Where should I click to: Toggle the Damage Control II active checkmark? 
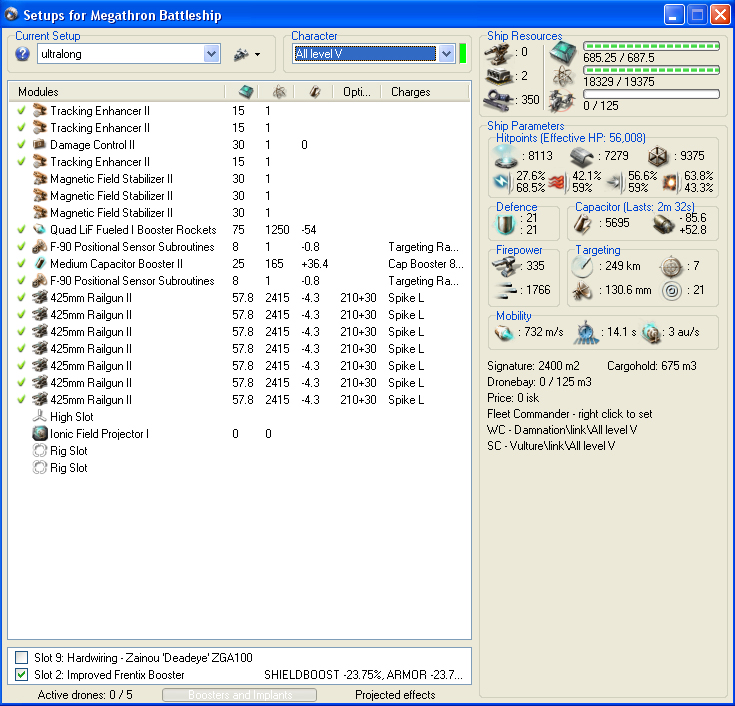point(21,144)
